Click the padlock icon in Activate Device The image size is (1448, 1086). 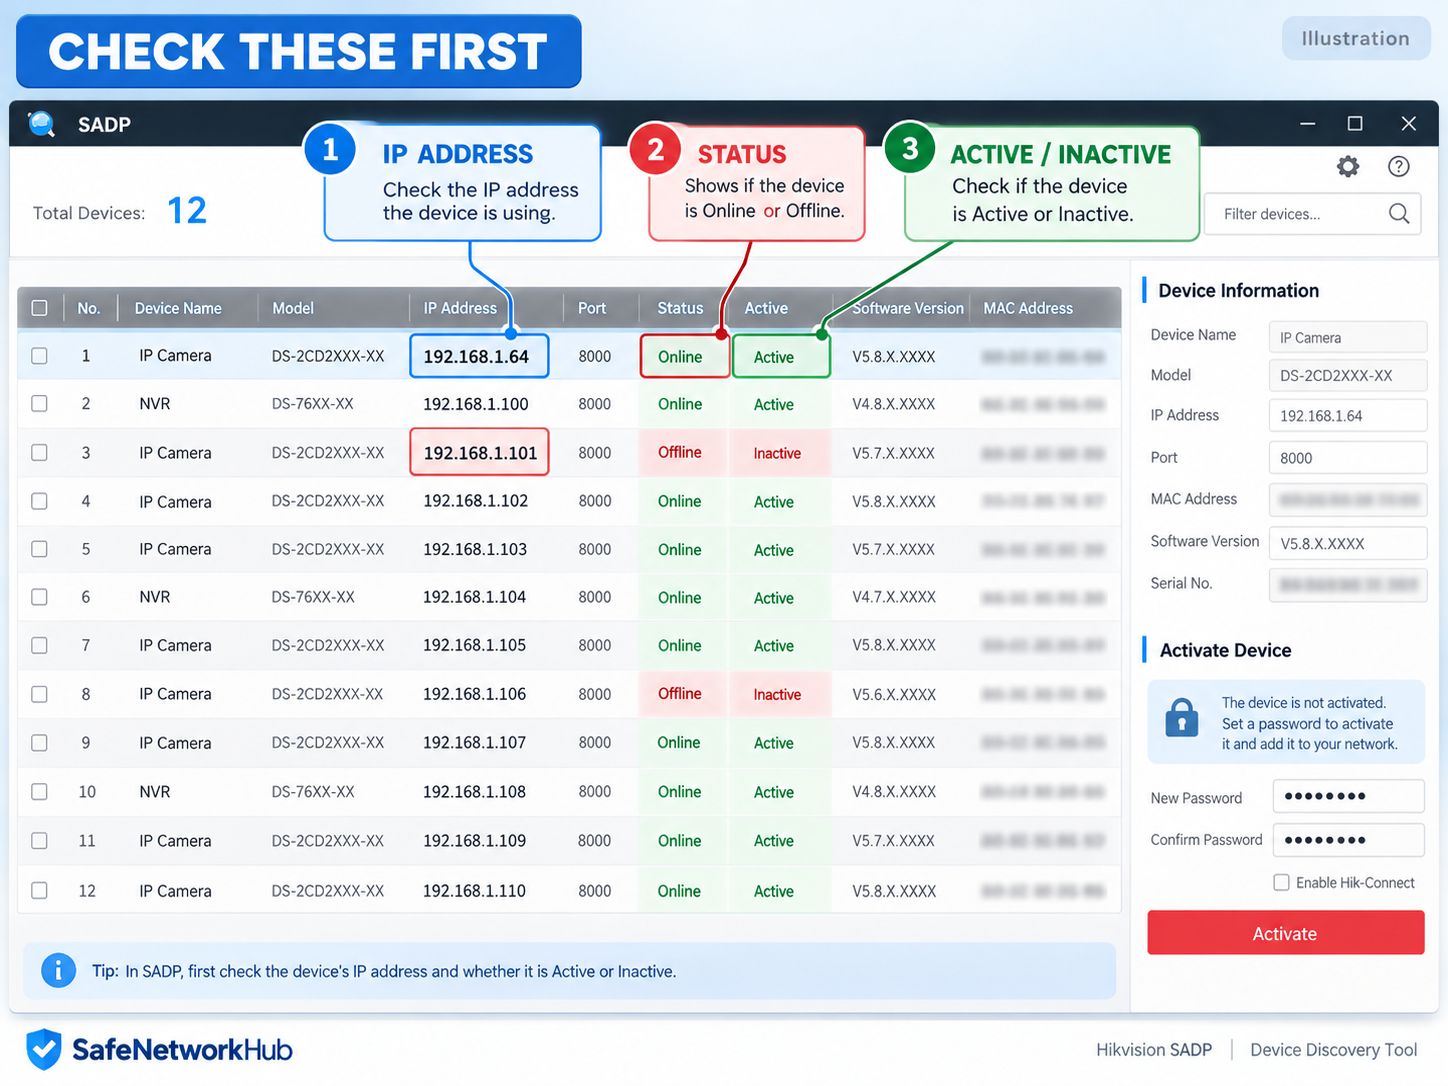1182,717
